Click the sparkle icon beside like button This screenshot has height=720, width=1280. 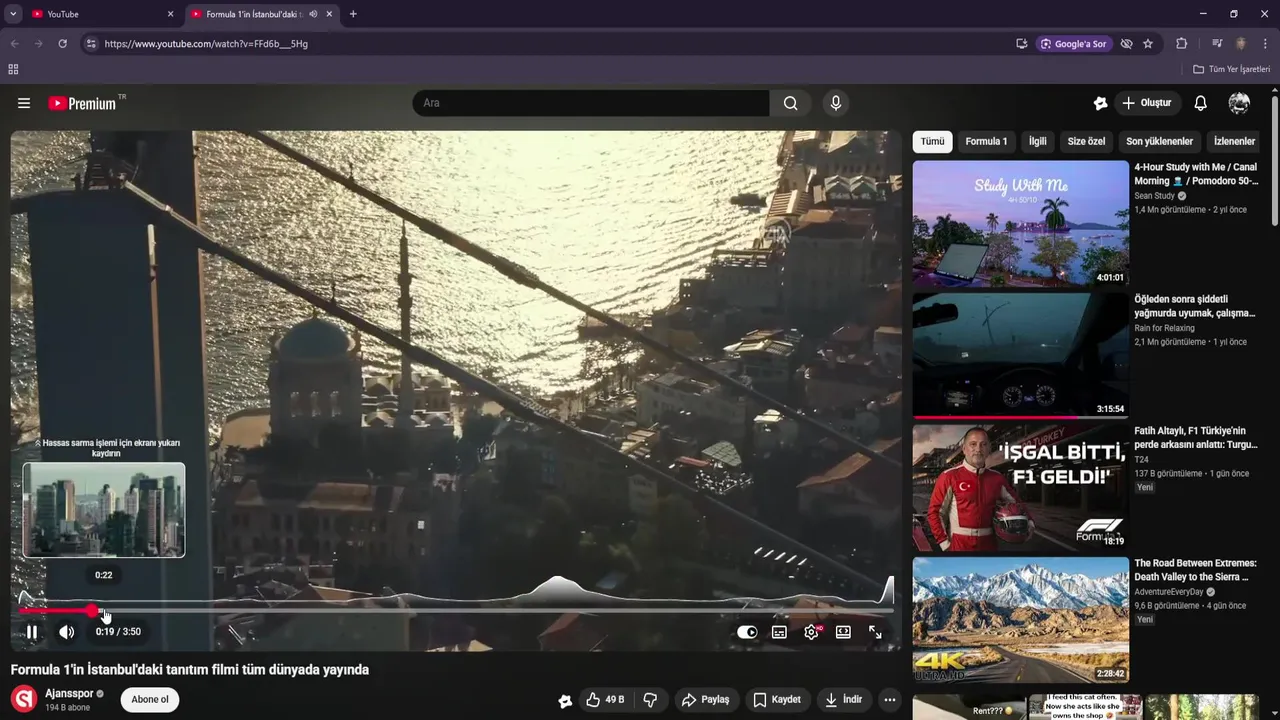tap(565, 700)
